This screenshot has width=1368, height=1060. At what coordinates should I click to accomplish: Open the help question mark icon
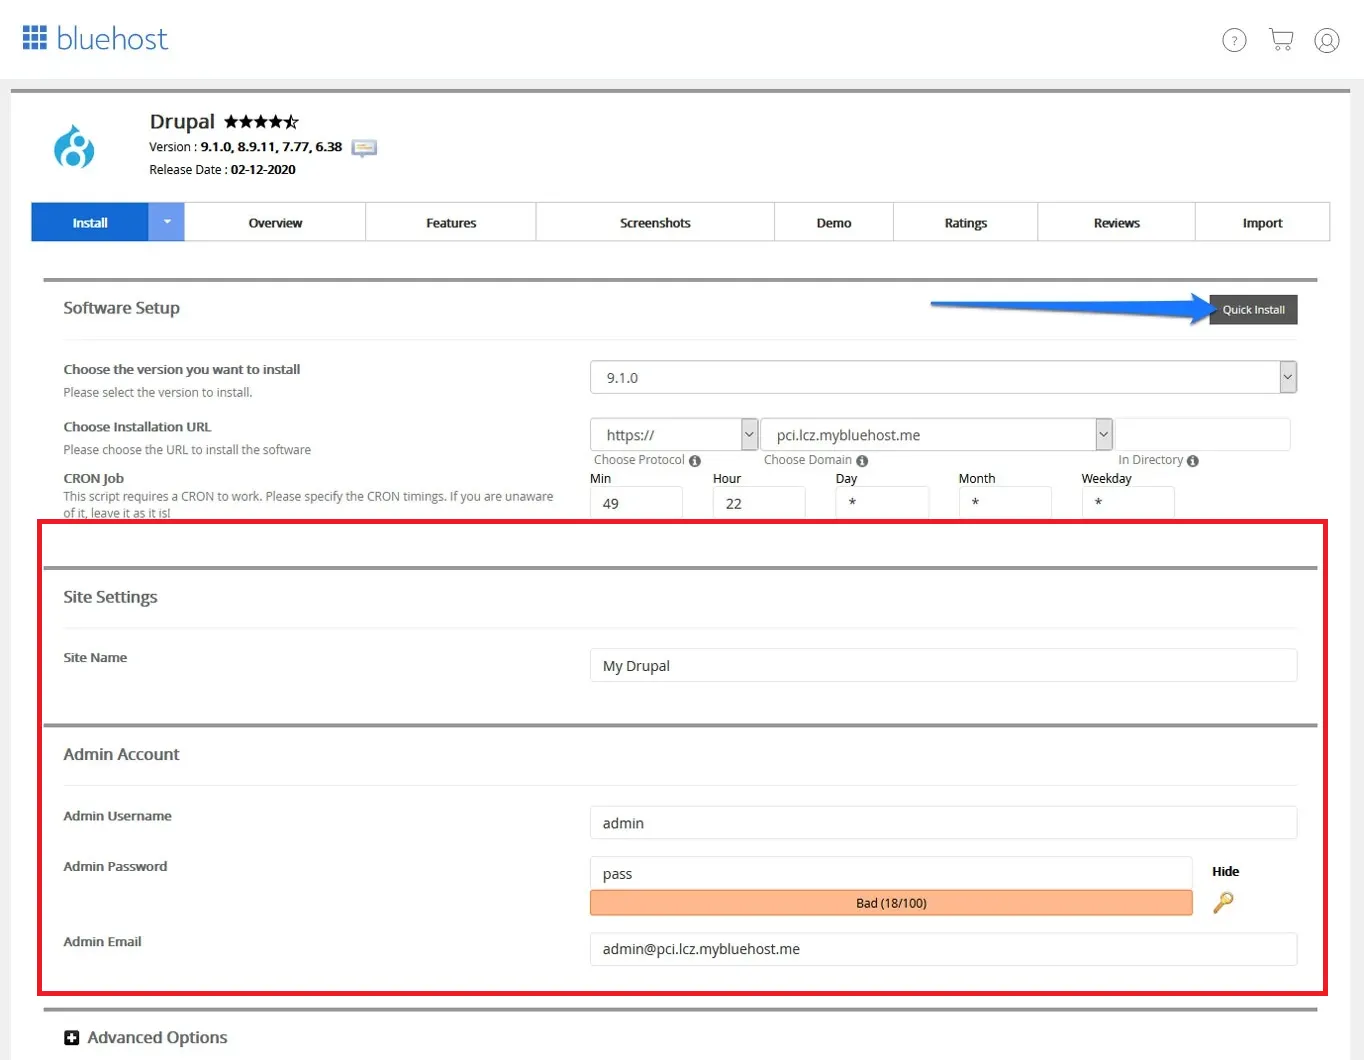point(1234,40)
